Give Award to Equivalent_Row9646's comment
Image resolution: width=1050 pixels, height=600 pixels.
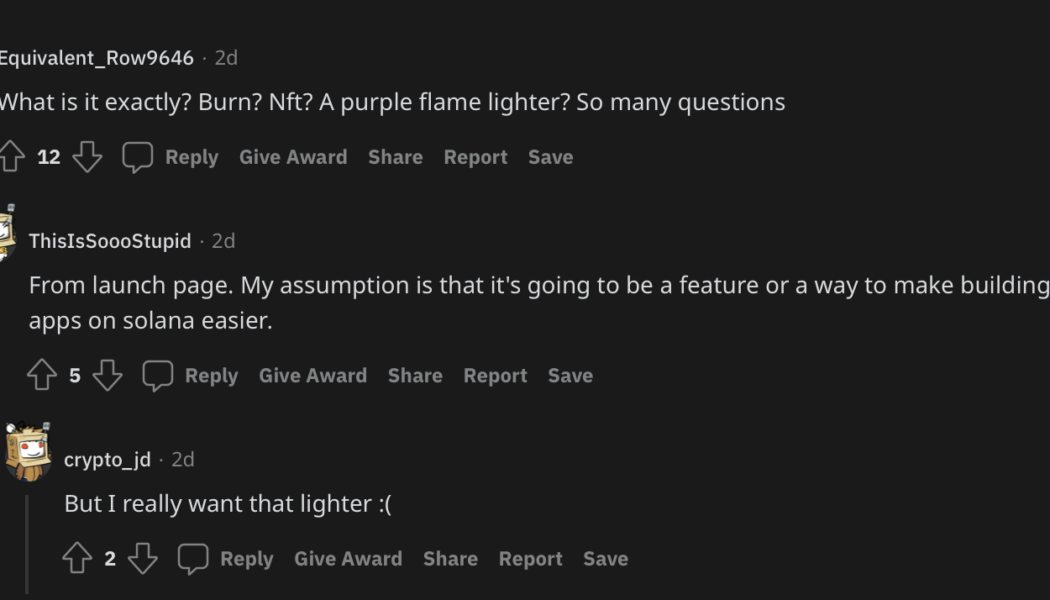[293, 157]
